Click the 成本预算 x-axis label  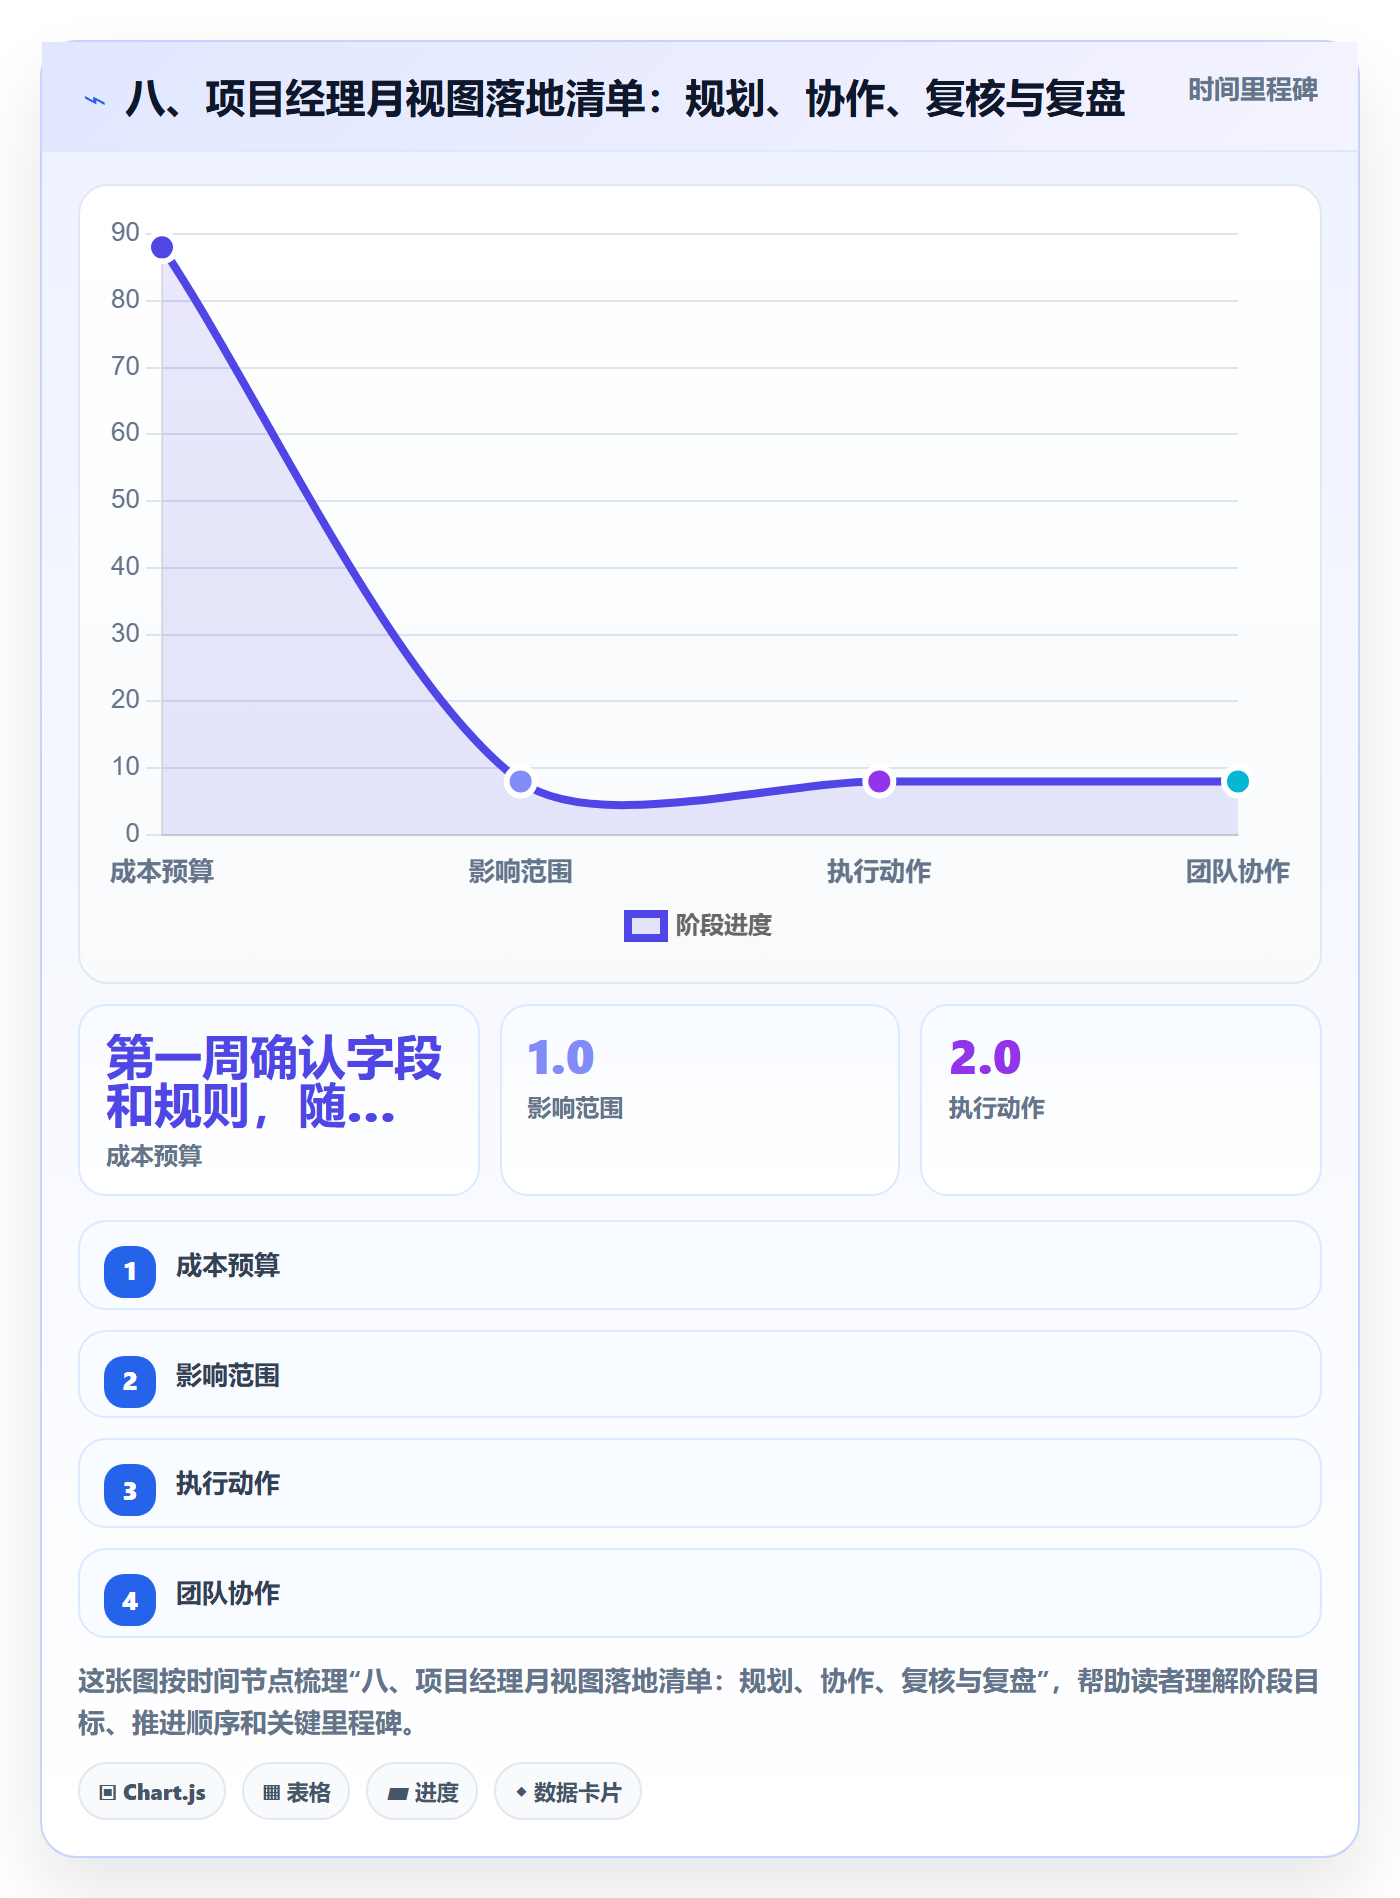point(162,872)
